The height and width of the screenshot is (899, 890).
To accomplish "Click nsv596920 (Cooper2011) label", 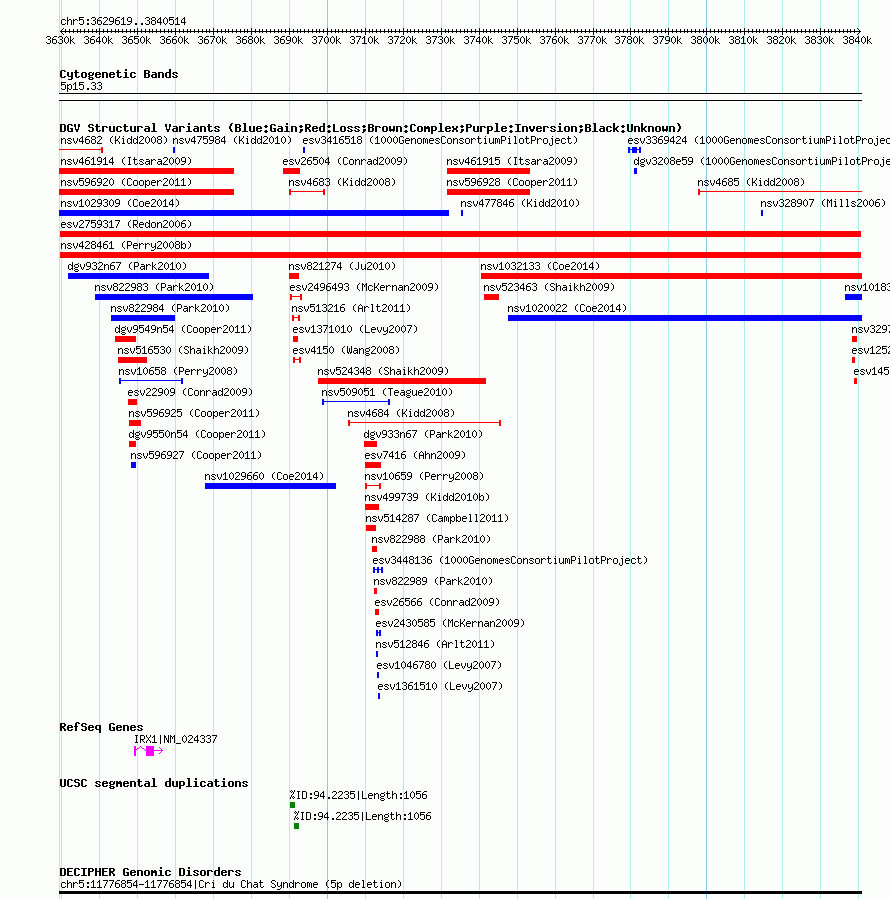I will 126,182.
